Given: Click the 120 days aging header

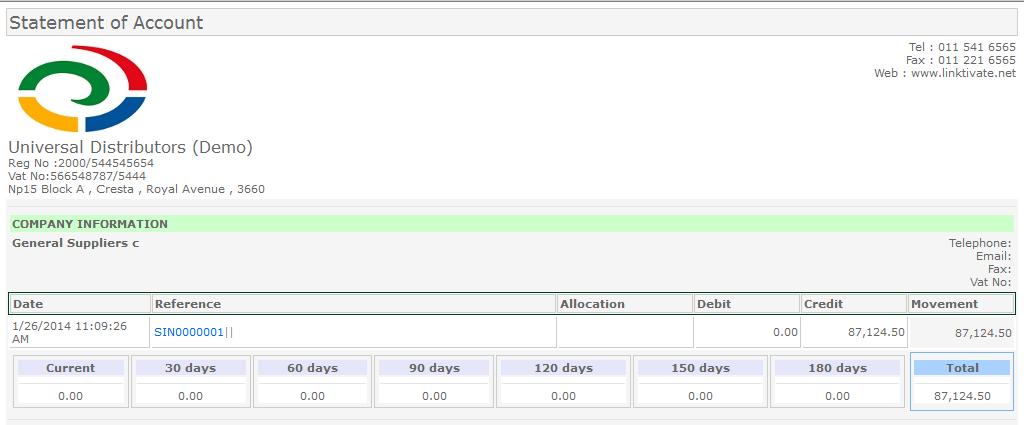Looking at the screenshot, I should [x=563, y=368].
